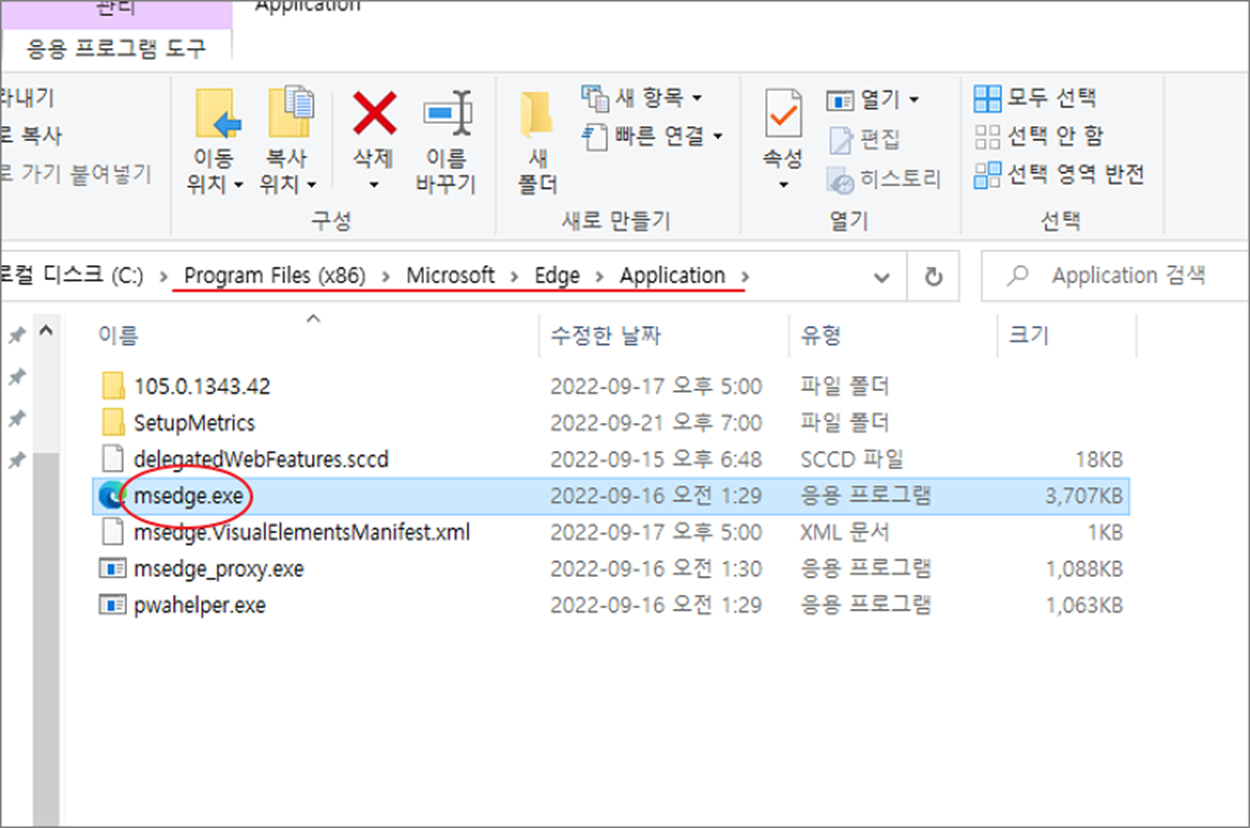Click the 히스토리 (History) button
Viewport: 1250px width, 828px height.
click(x=883, y=179)
